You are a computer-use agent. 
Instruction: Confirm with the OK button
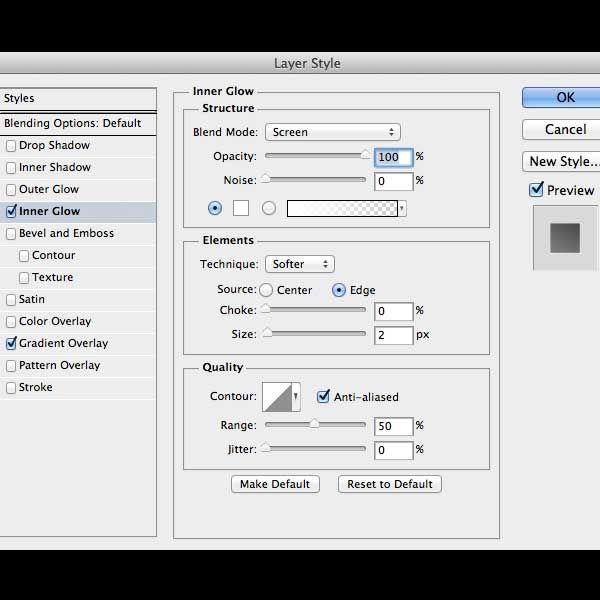(x=561, y=97)
